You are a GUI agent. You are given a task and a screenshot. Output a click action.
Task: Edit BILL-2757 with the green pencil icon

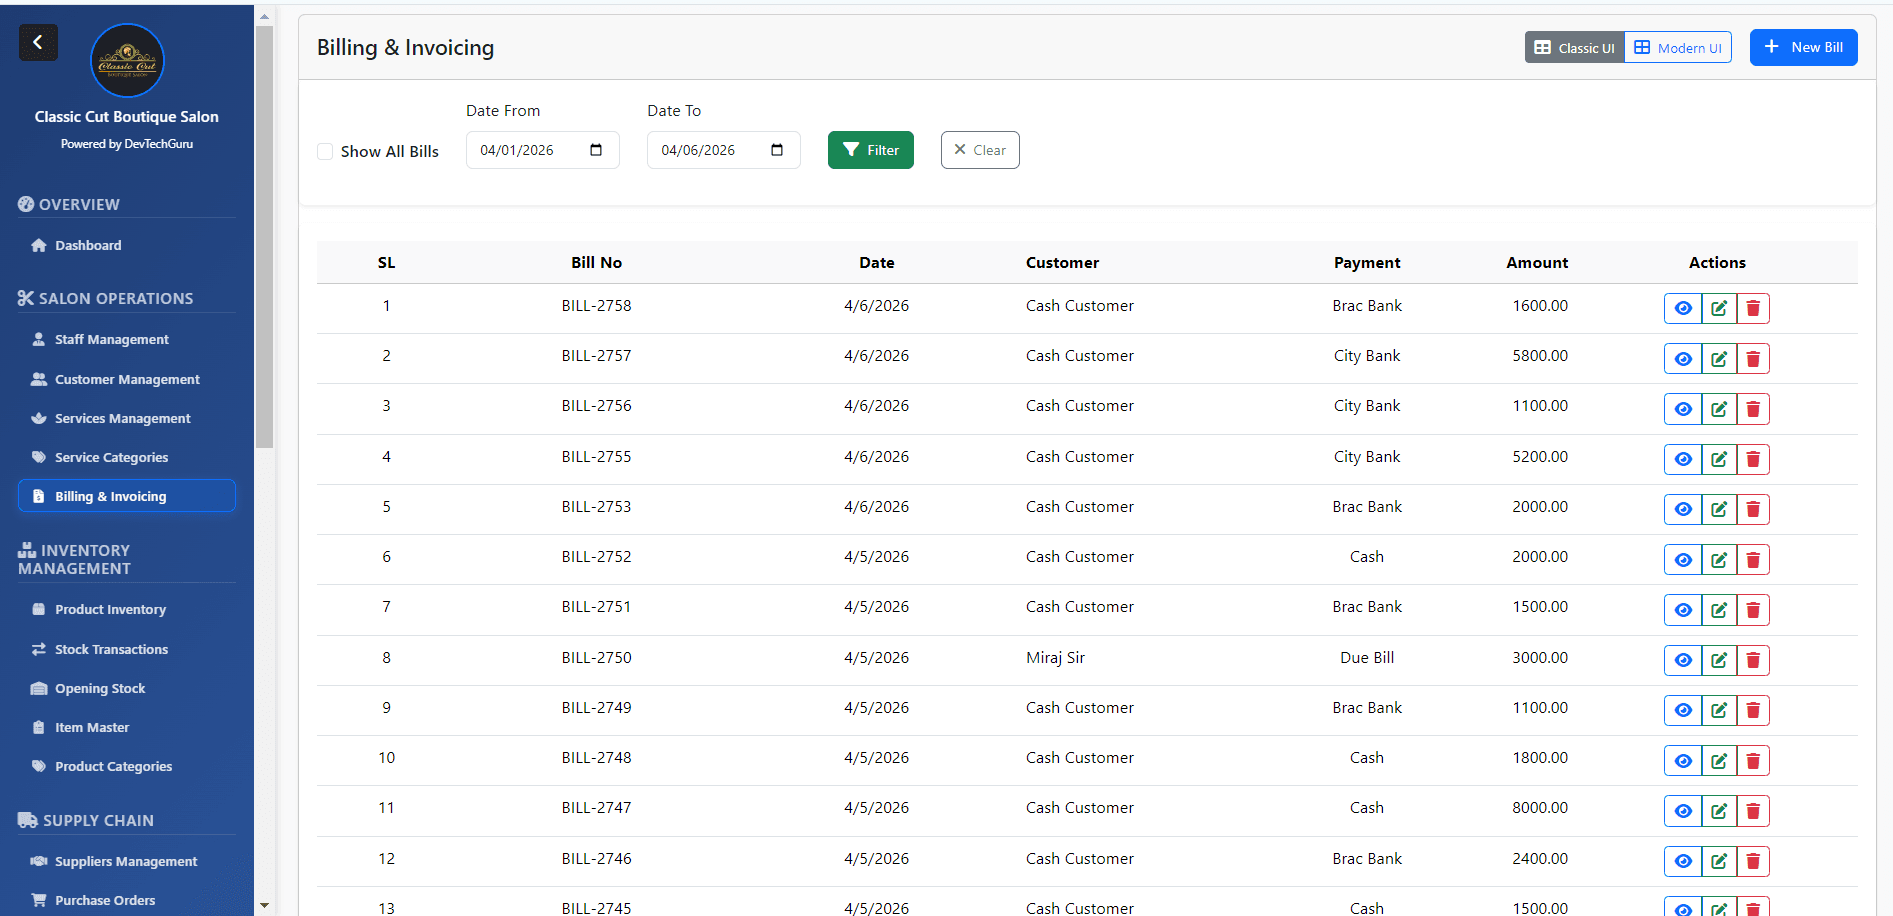click(1718, 358)
